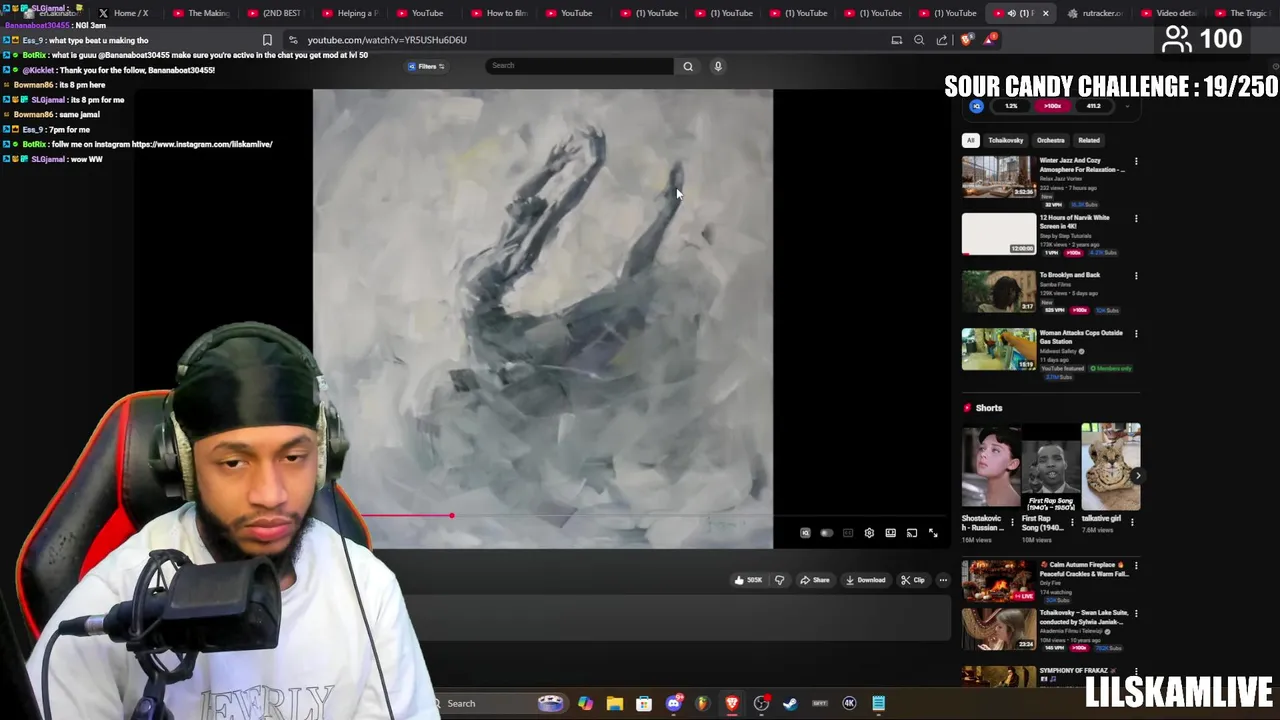Open Winter Jazz And Cozy Atmosphere thumbnail
The width and height of the screenshot is (1280, 720).
(999, 177)
